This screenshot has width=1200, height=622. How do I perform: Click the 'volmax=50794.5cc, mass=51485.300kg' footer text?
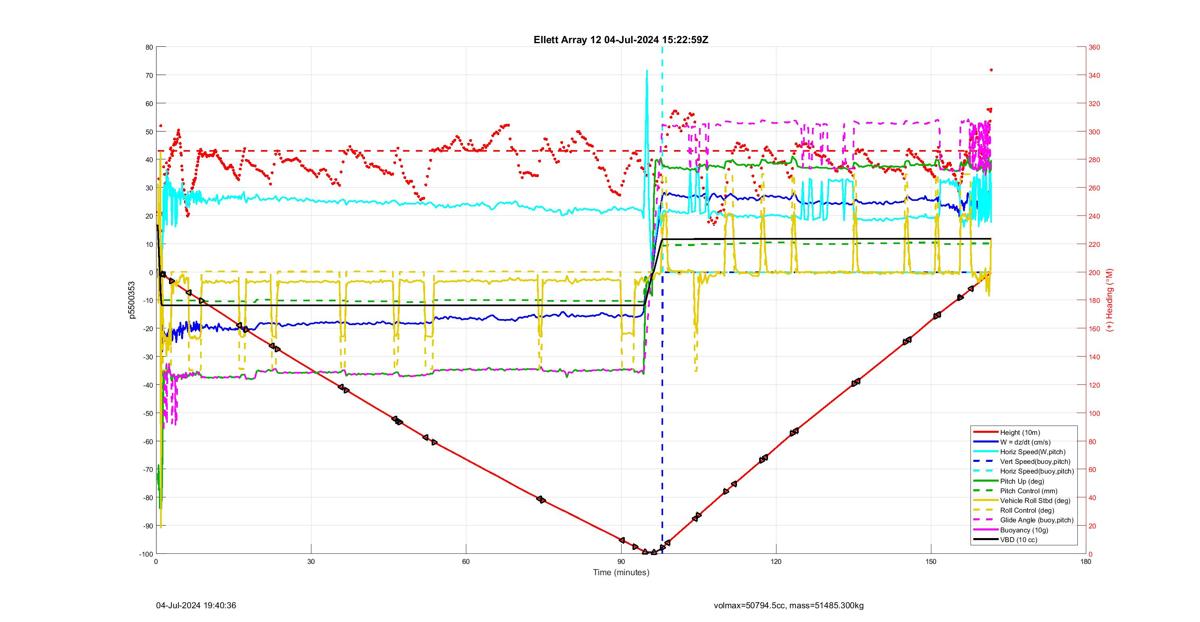(x=789, y=605)
